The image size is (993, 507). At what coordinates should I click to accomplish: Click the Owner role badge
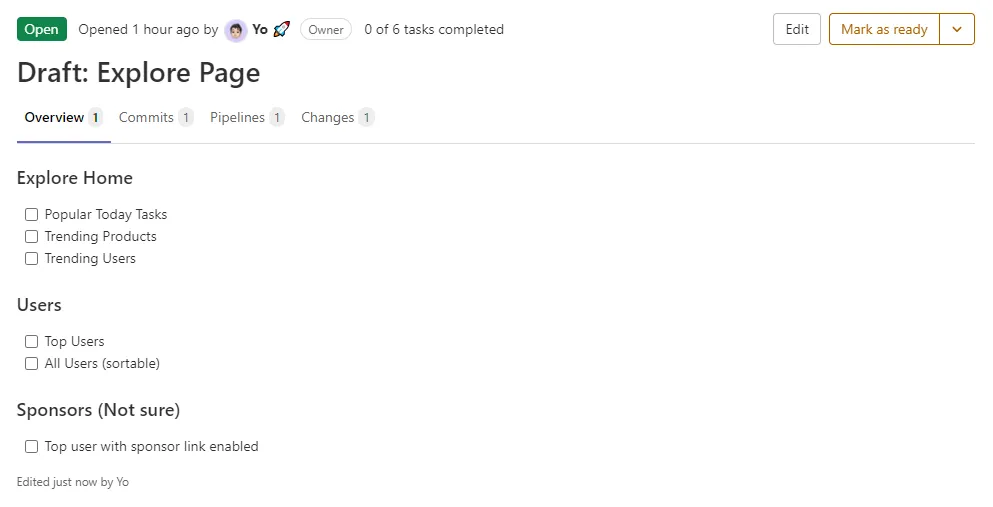(326, 30)
